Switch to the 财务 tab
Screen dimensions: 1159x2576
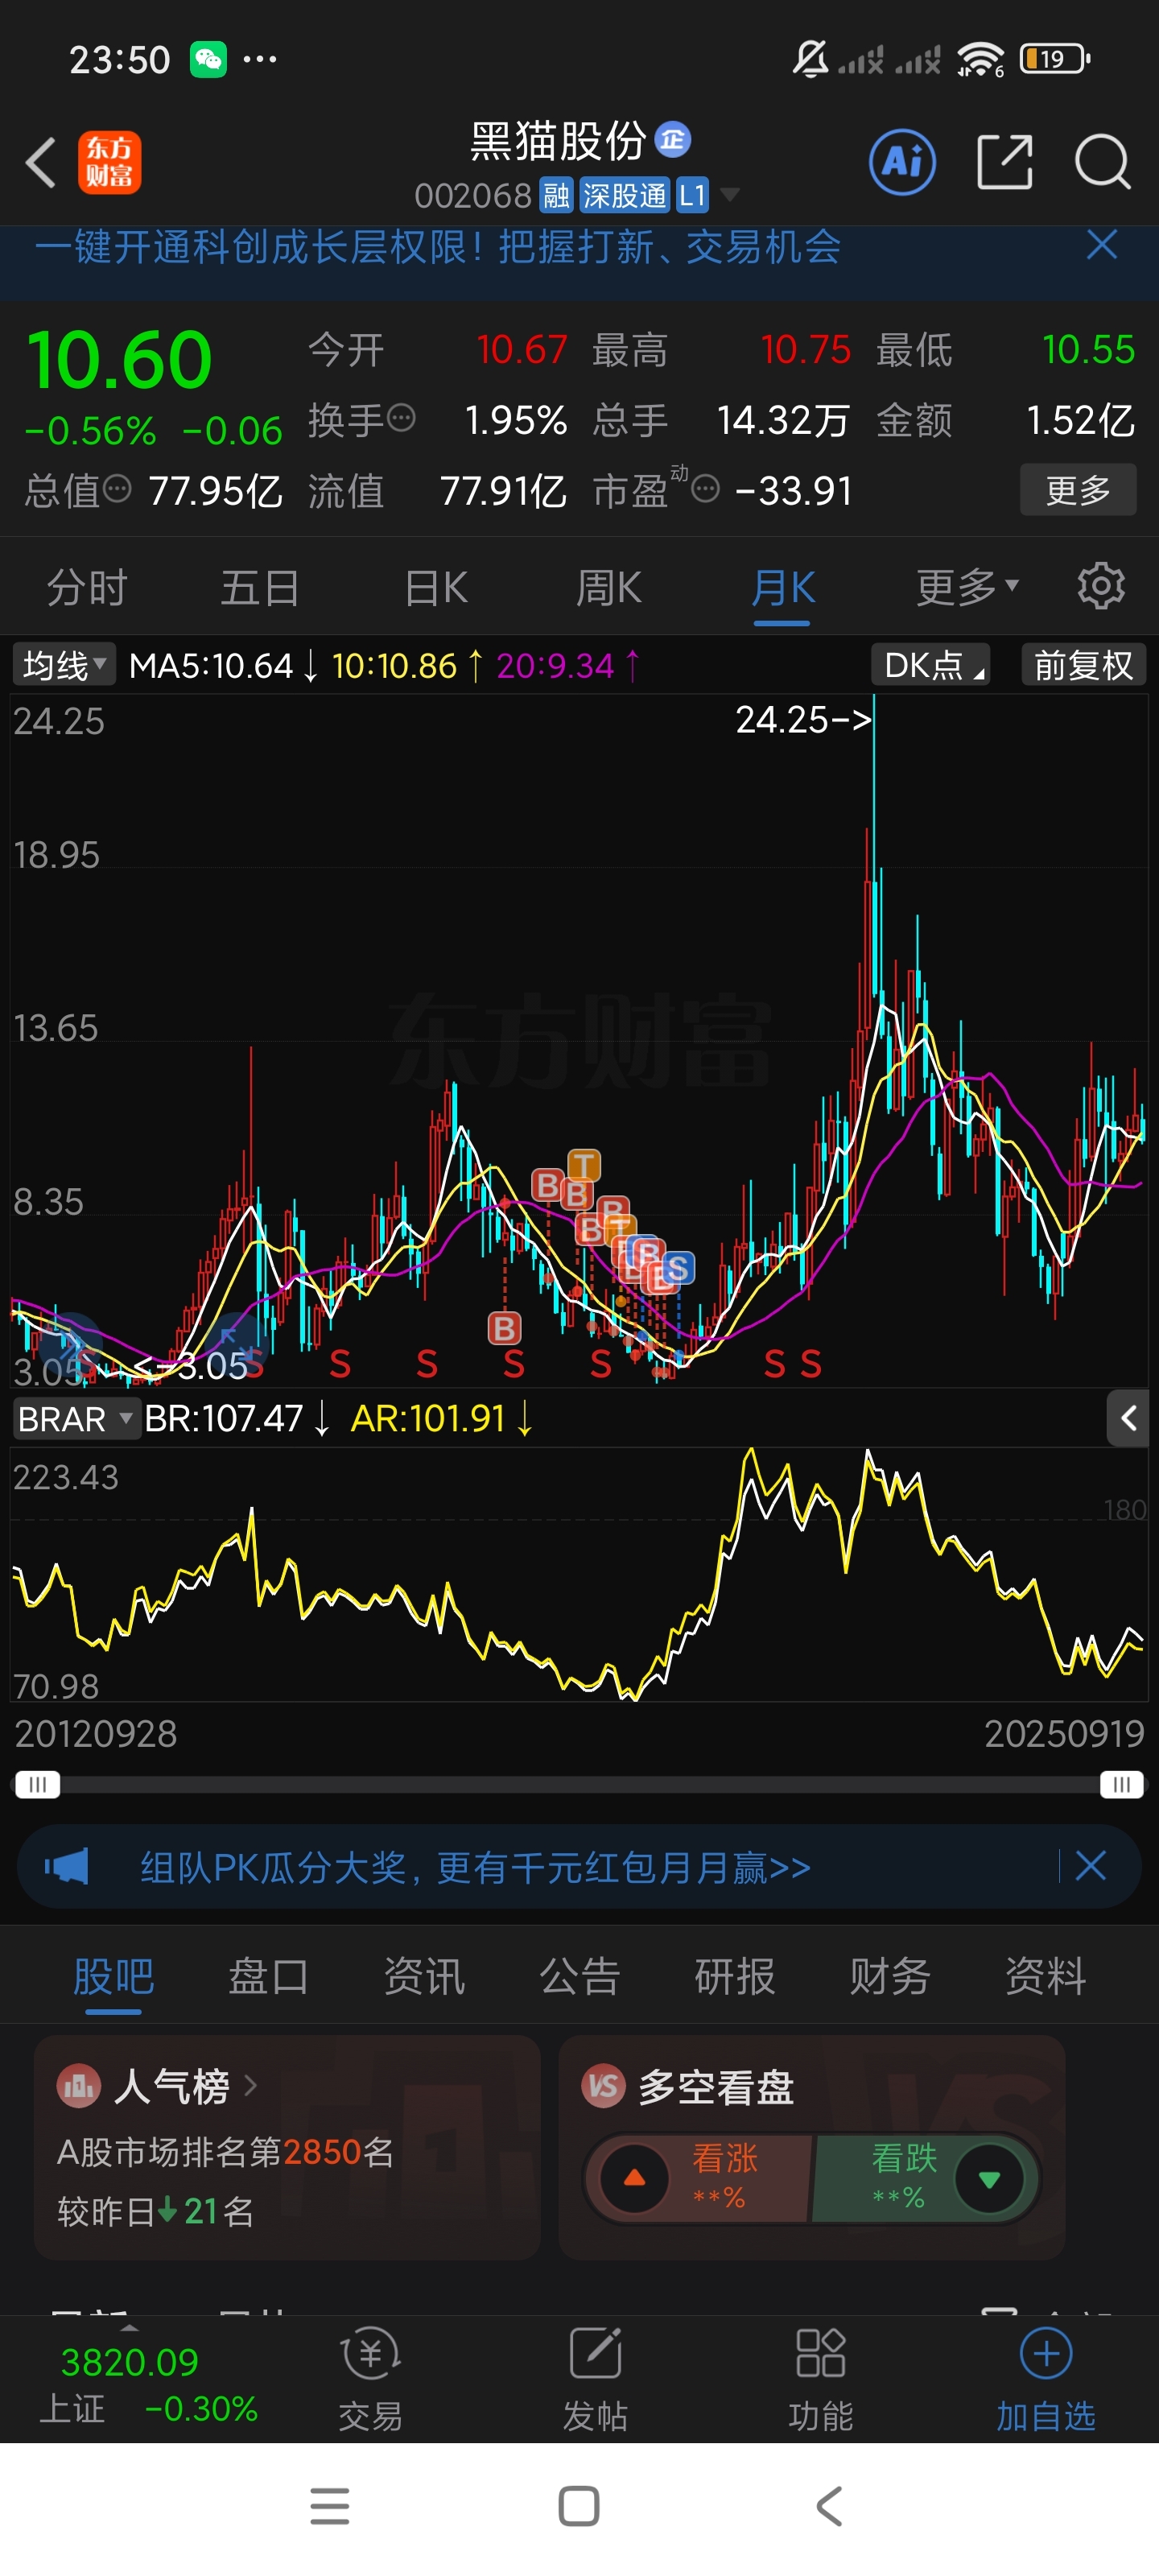(x=890, y=1976)
